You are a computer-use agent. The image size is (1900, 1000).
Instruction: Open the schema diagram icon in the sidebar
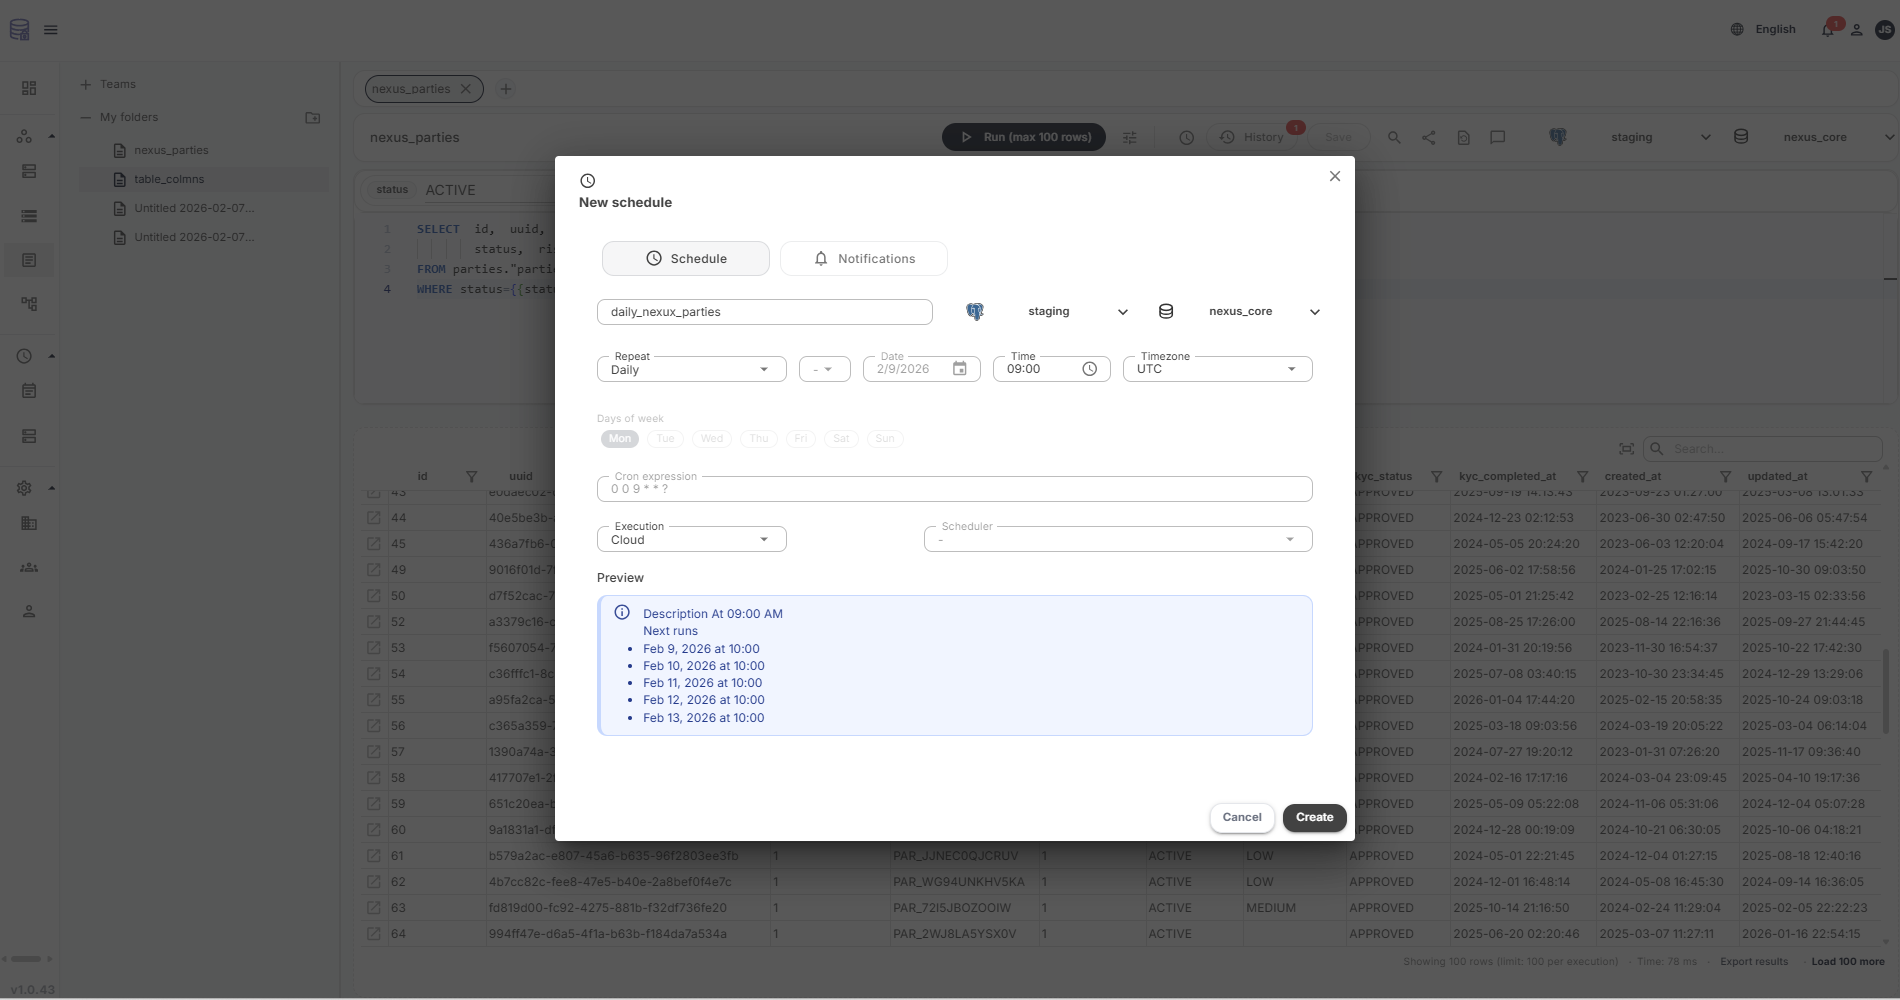pos(29,303)
